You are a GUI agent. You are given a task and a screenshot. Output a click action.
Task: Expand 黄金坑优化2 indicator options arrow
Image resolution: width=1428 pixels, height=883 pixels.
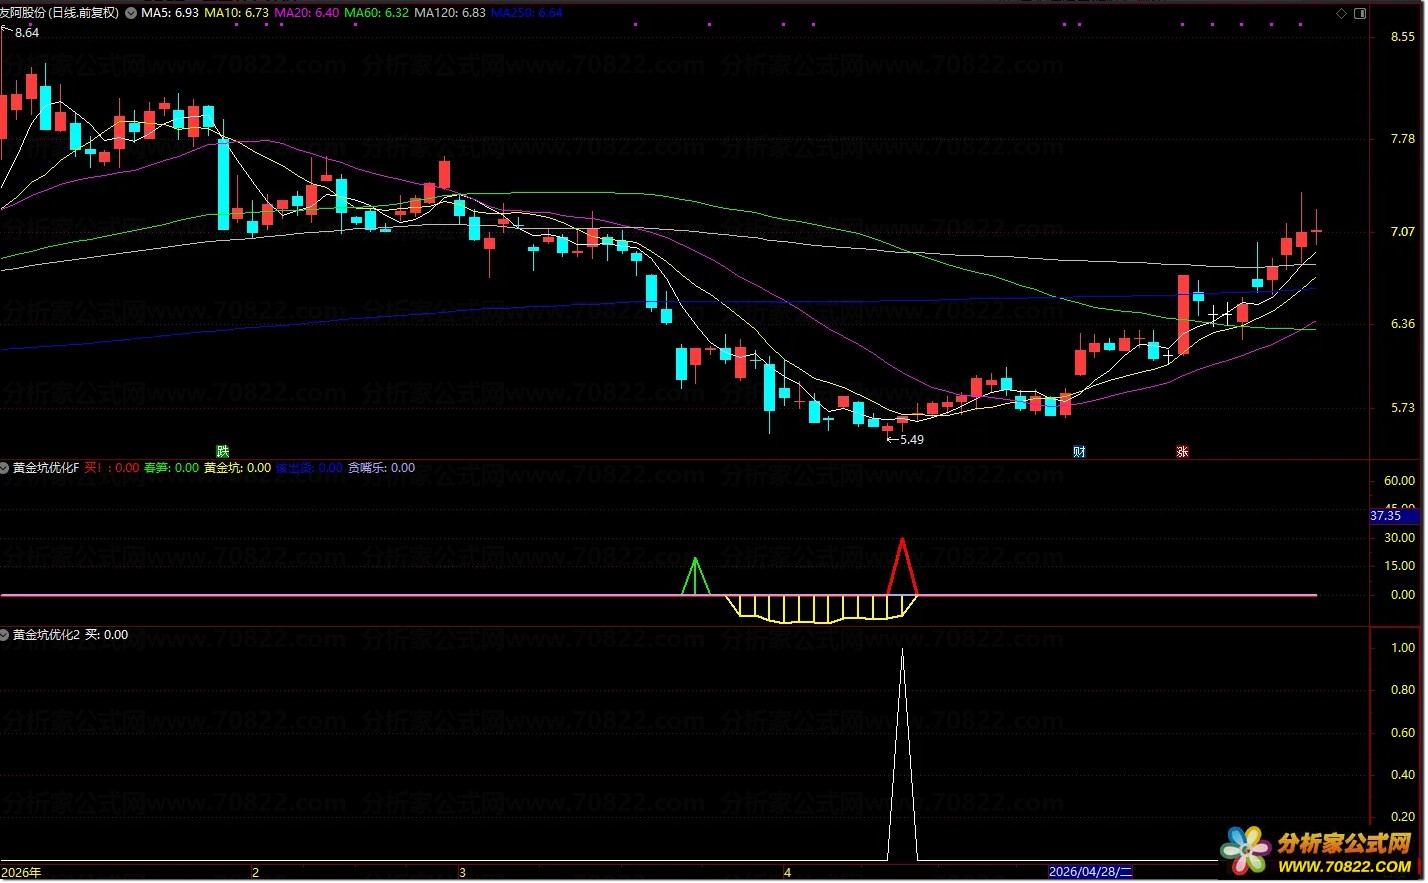point(5,635)
